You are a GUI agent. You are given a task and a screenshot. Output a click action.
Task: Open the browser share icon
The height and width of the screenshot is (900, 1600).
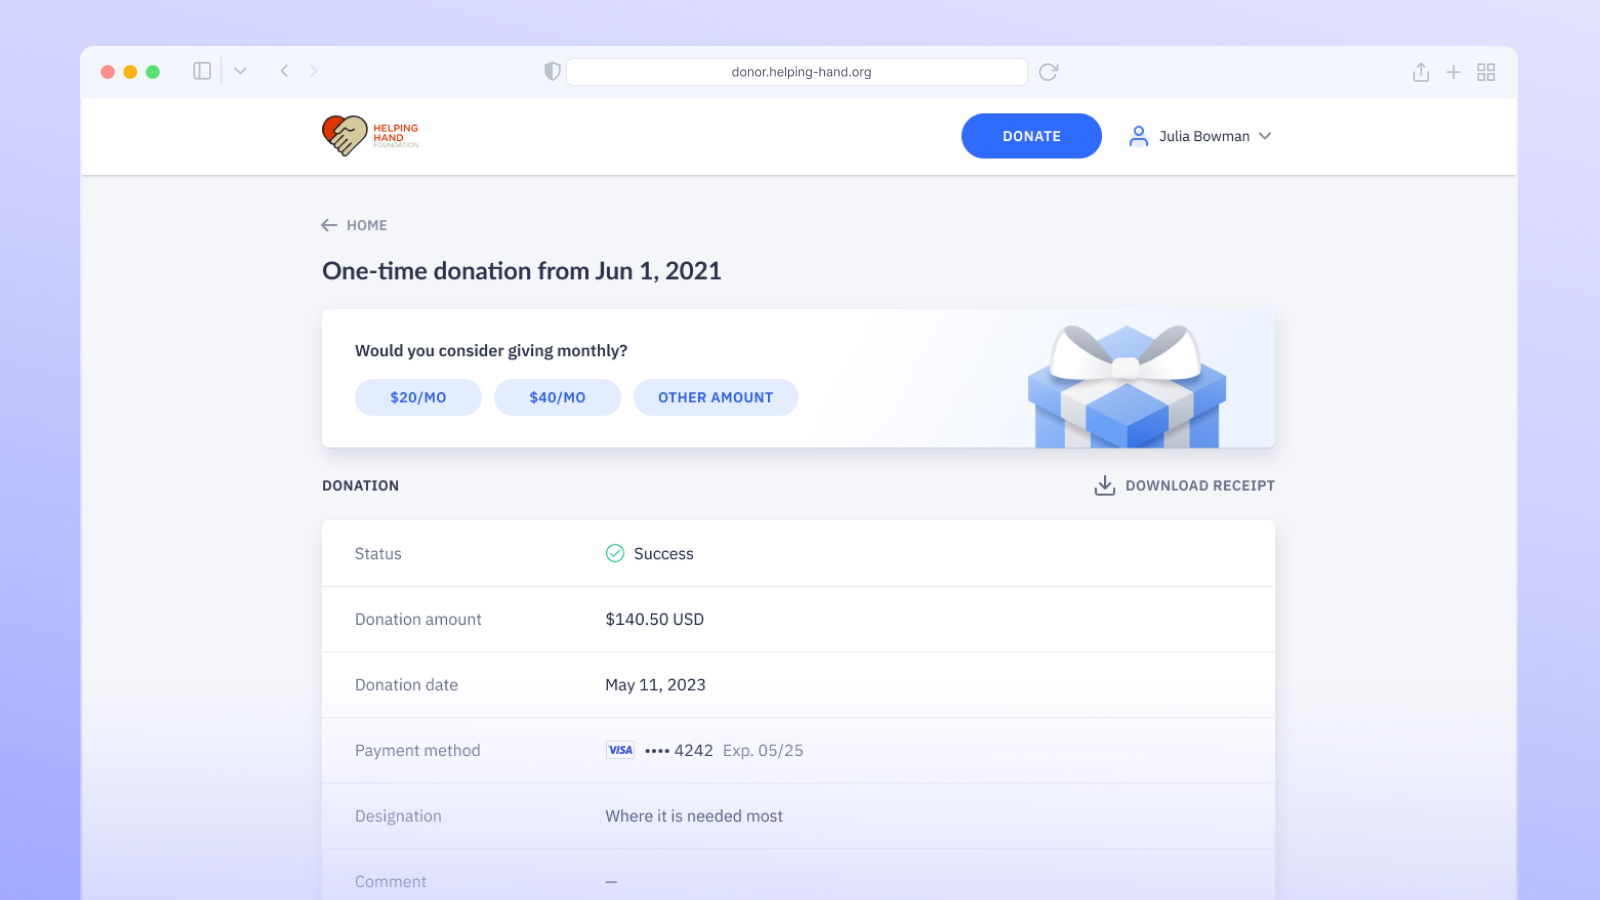[1420, 72]
